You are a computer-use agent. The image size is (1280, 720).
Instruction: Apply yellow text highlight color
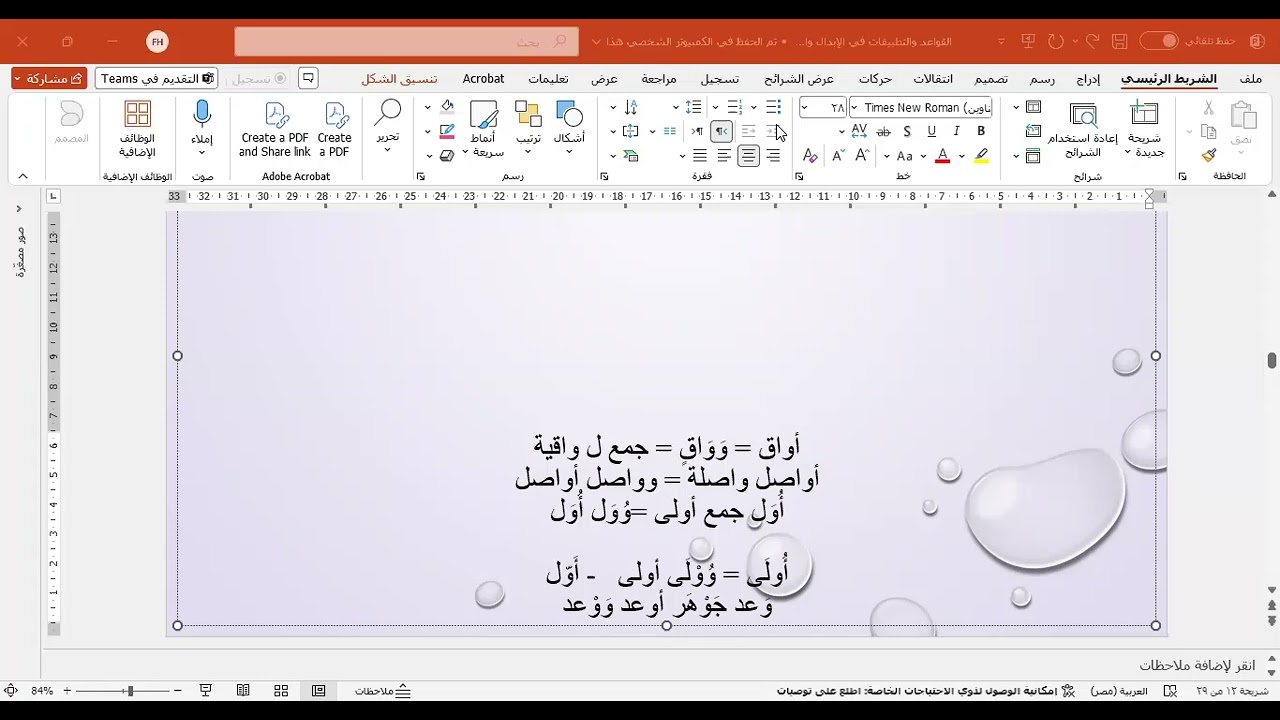click(x=981, y=156)
